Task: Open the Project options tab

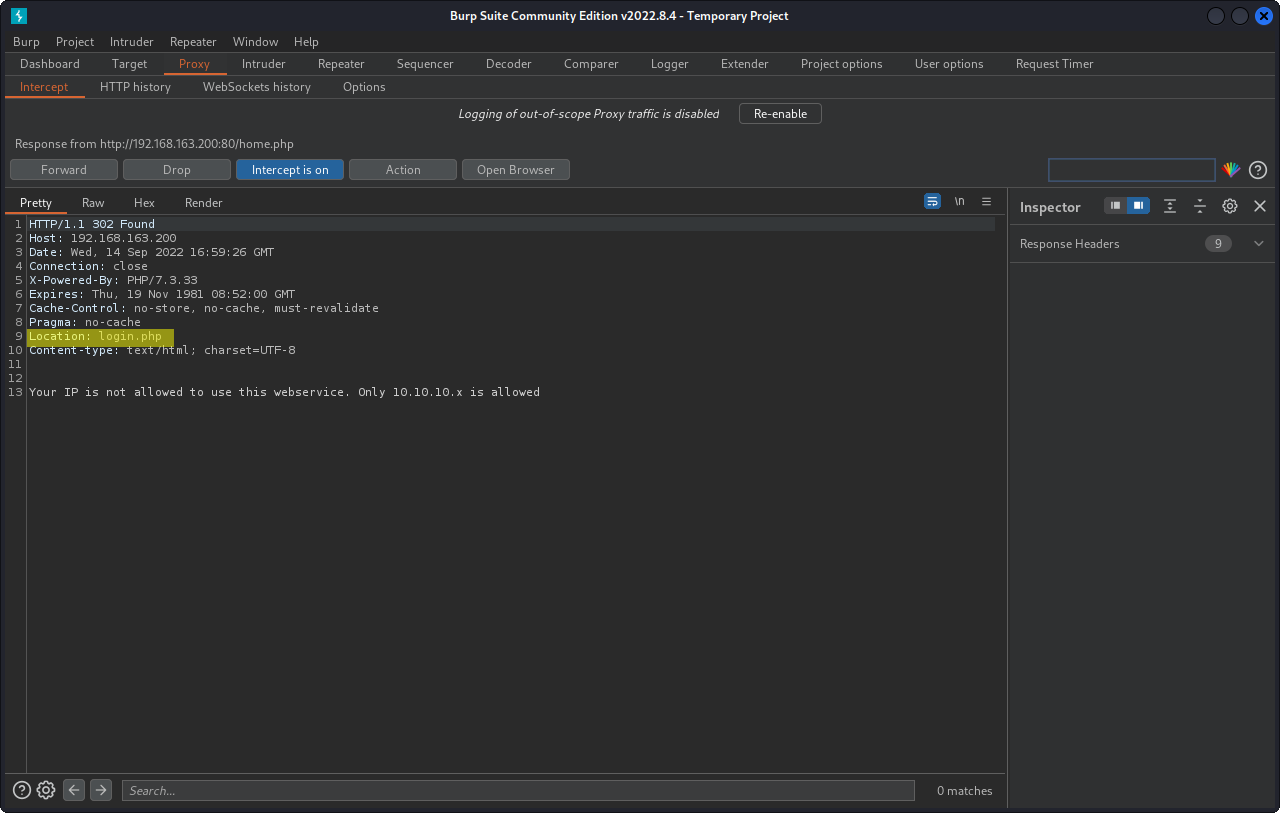Action: click(842, 64)
